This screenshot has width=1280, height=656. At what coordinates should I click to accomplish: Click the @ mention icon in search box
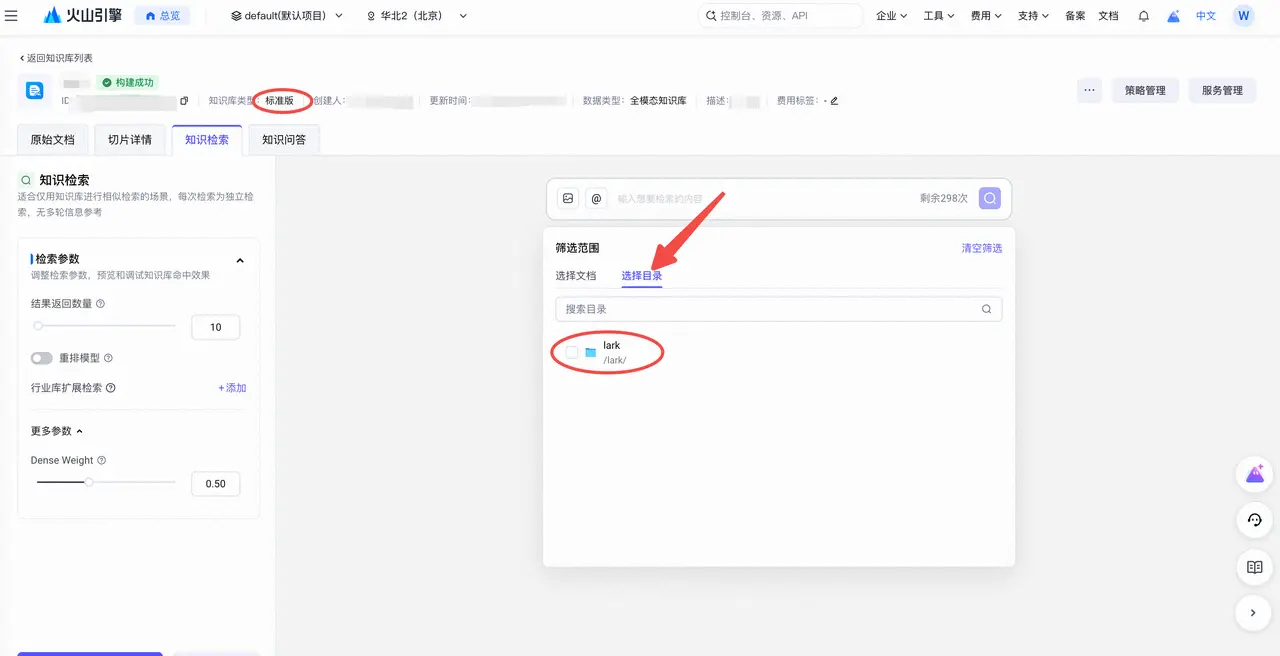[596, 198]
